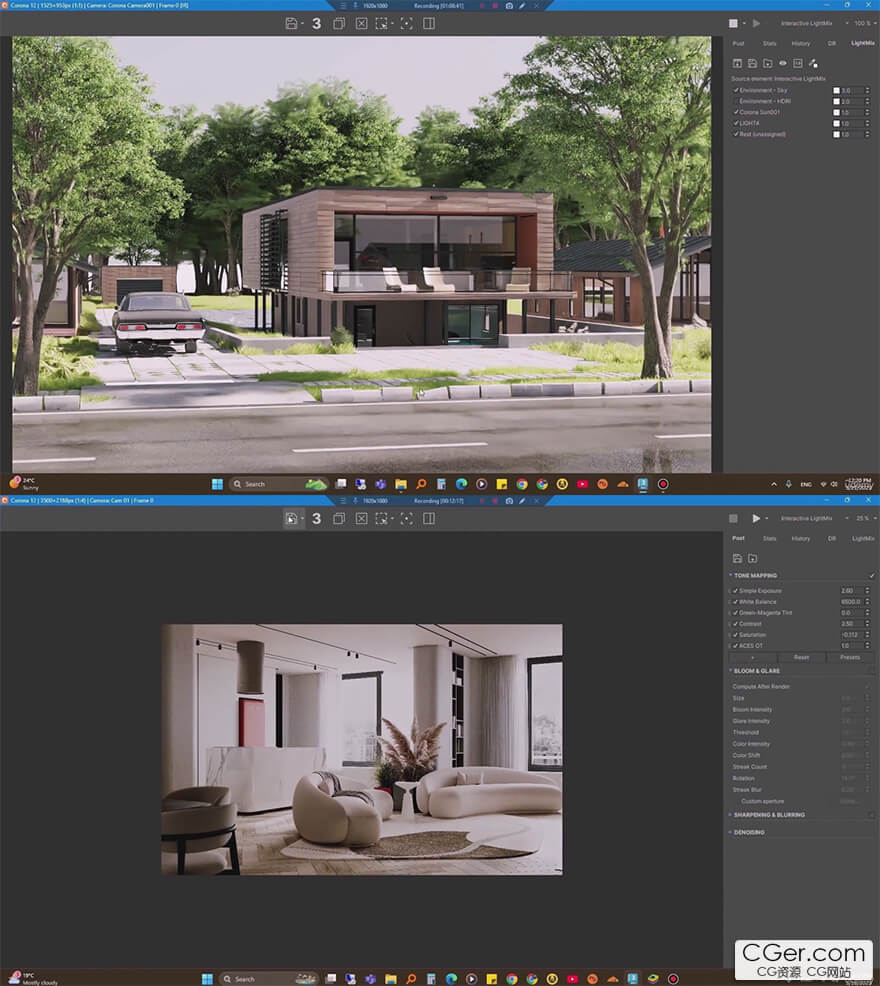Toggle the A/B comparison icon in the upper window

pos(429,24)
